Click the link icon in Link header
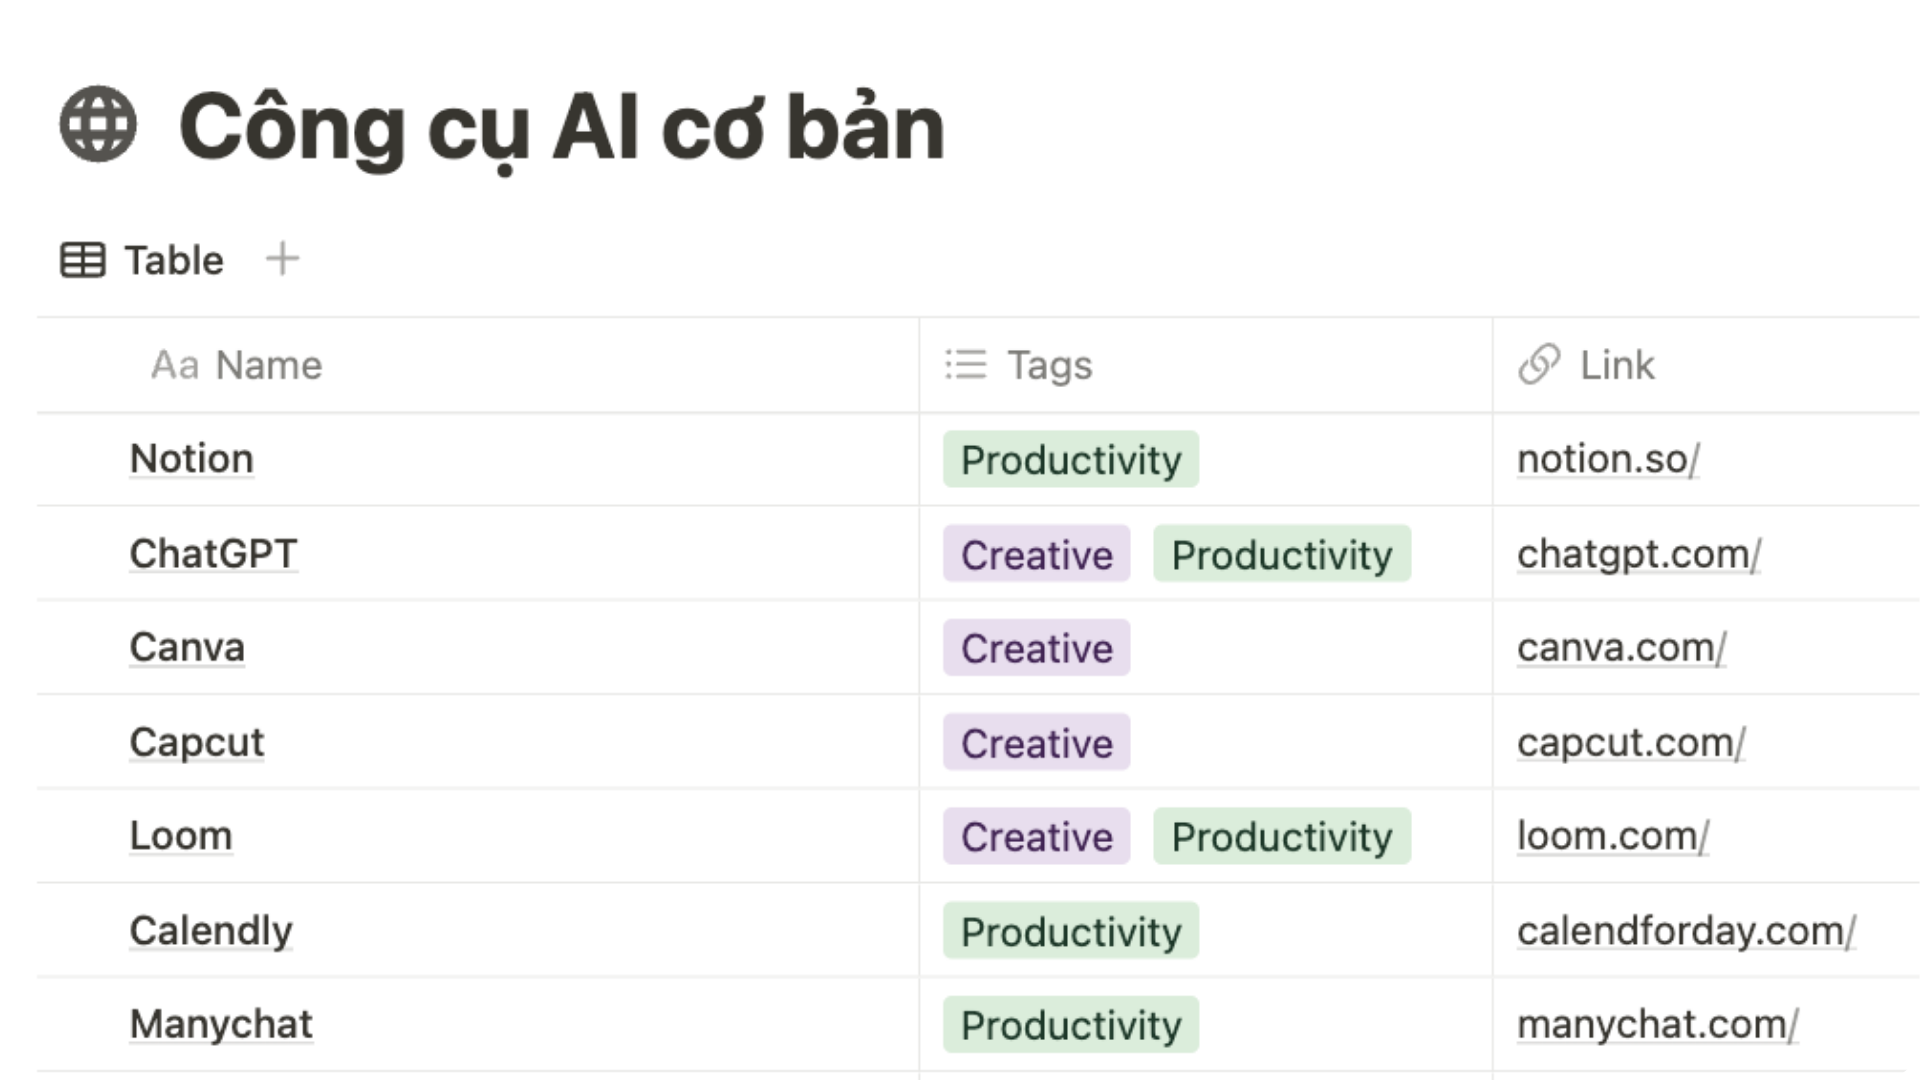The width and height of the screenshot is (1920, 1080). tap(1539, 364)
